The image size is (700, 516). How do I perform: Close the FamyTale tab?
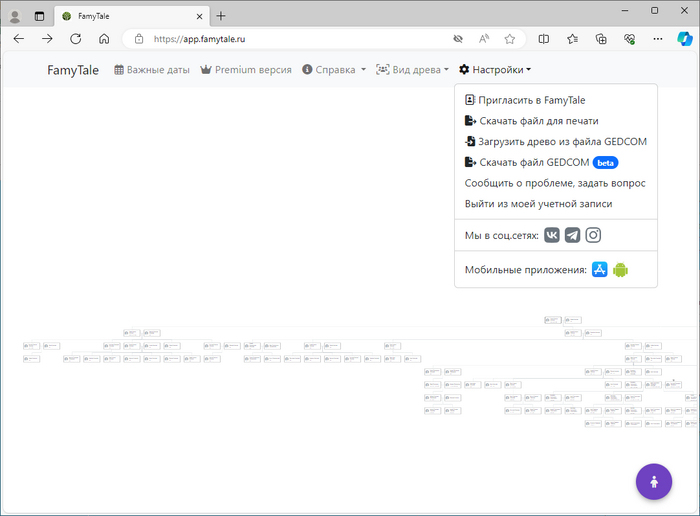tap(199, 17)
